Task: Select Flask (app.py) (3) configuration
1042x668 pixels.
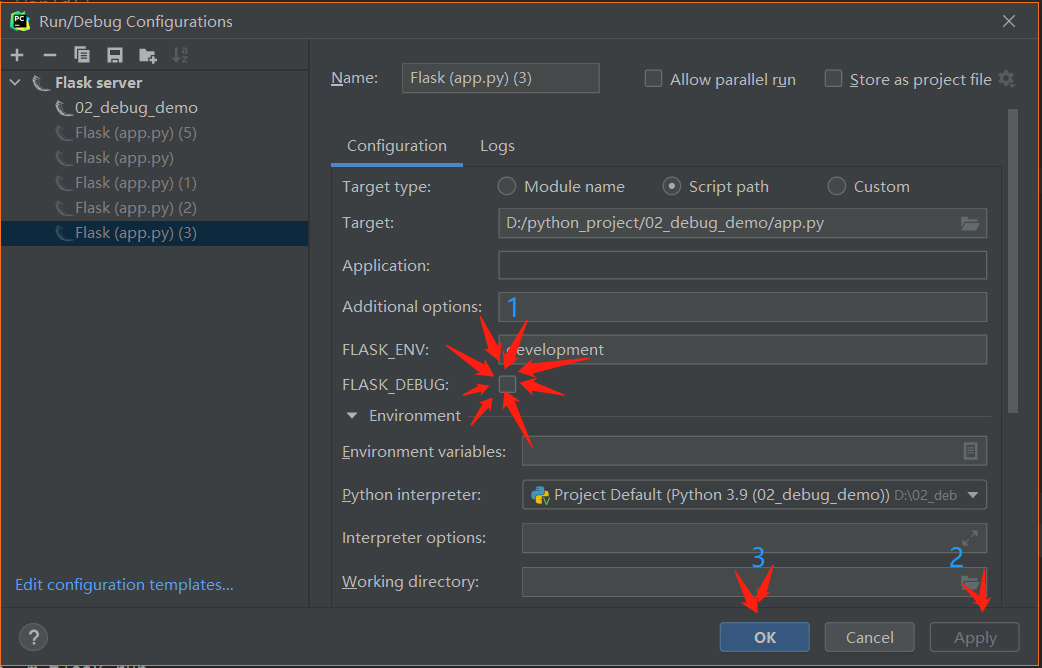Action: click(x=154, y=233)
